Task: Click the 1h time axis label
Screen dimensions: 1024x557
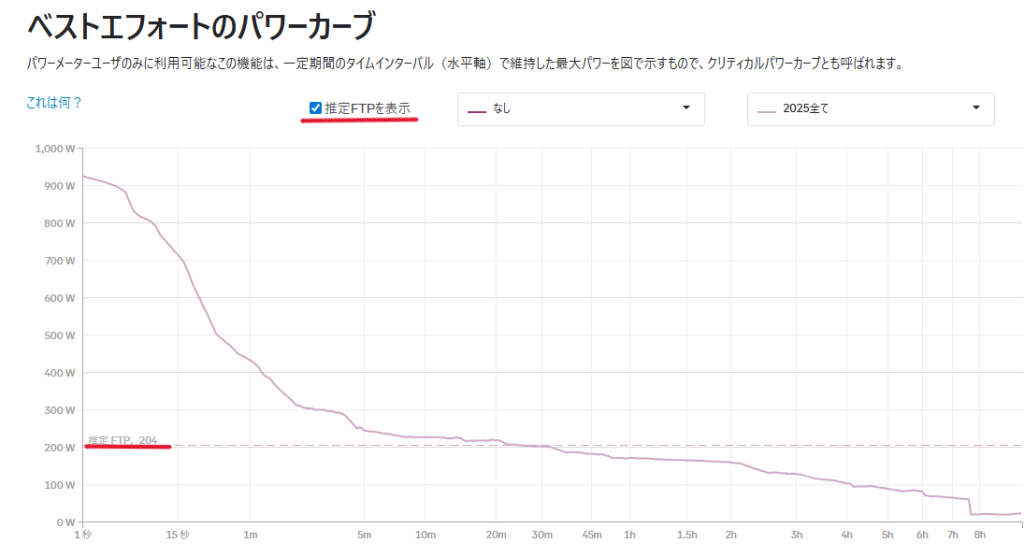Action: tap(629, 535)
